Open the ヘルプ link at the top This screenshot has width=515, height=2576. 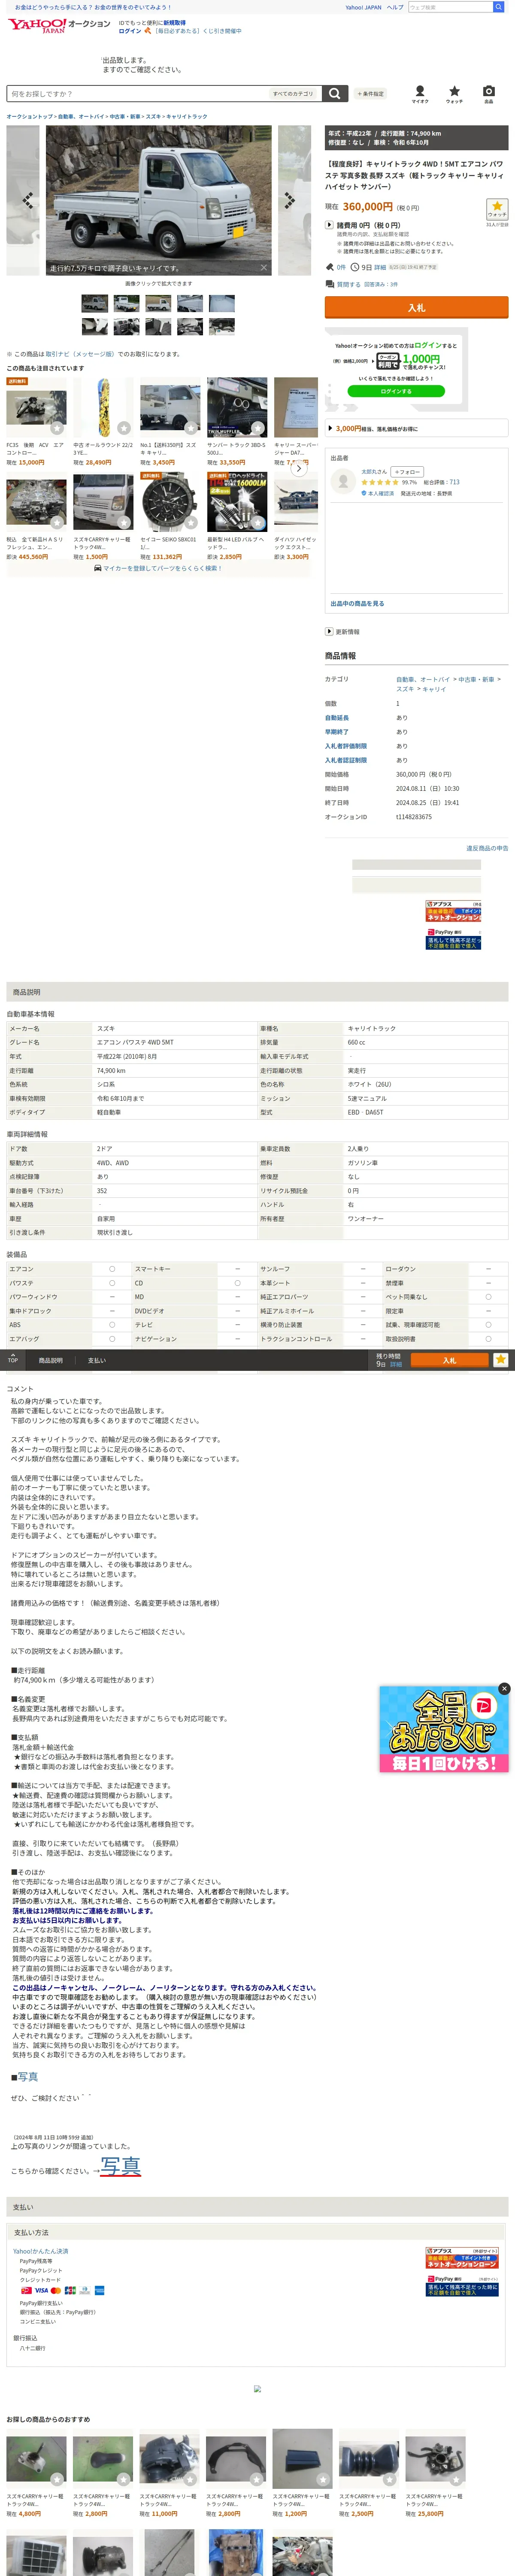[395, 7]
